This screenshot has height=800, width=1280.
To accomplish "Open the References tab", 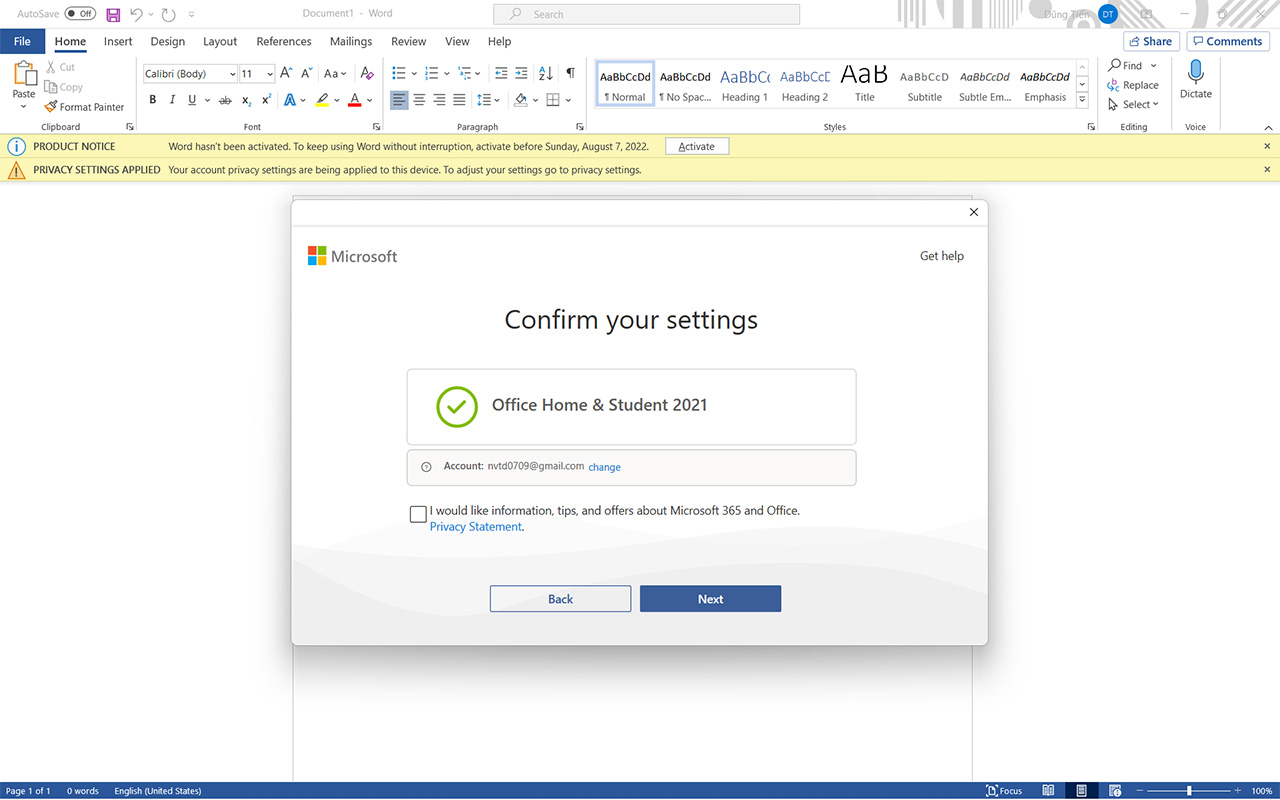I will pos(284,41).
